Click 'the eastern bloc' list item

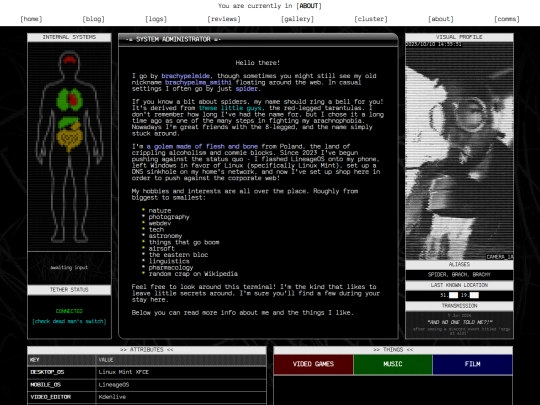[178, 255]
